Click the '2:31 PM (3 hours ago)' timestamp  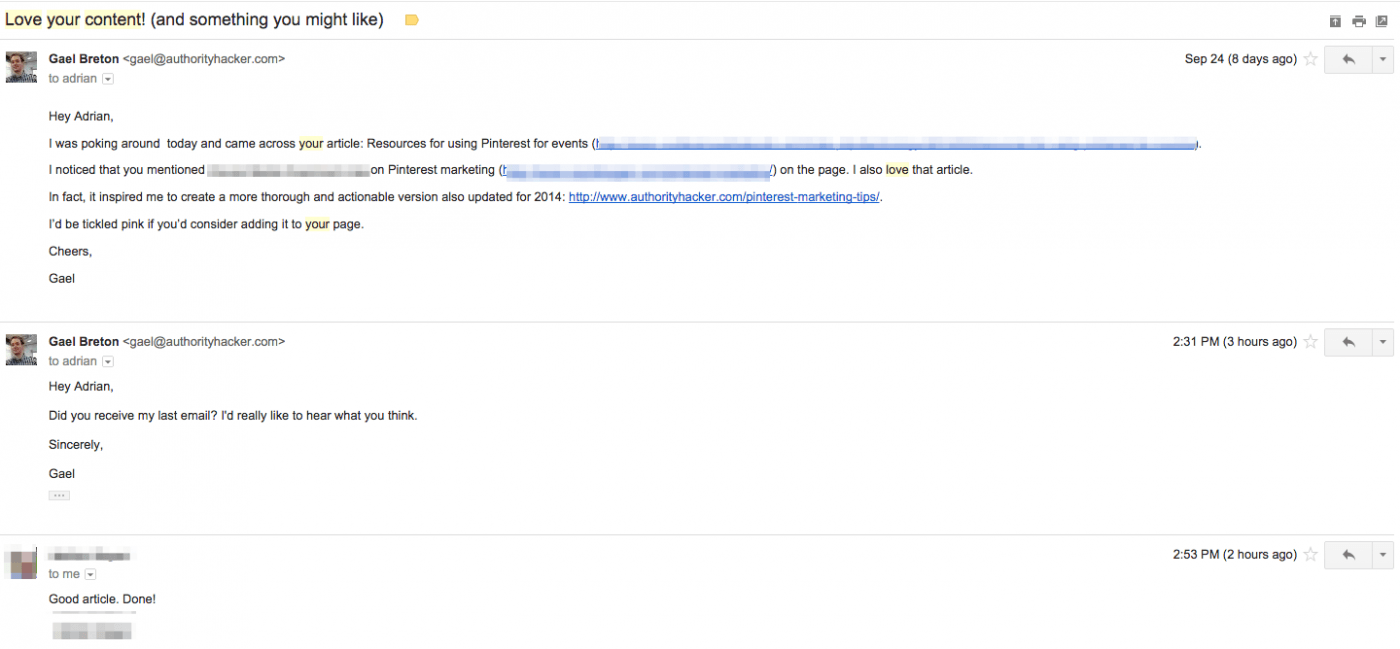pyautogui.click(x=1234, y=342)
